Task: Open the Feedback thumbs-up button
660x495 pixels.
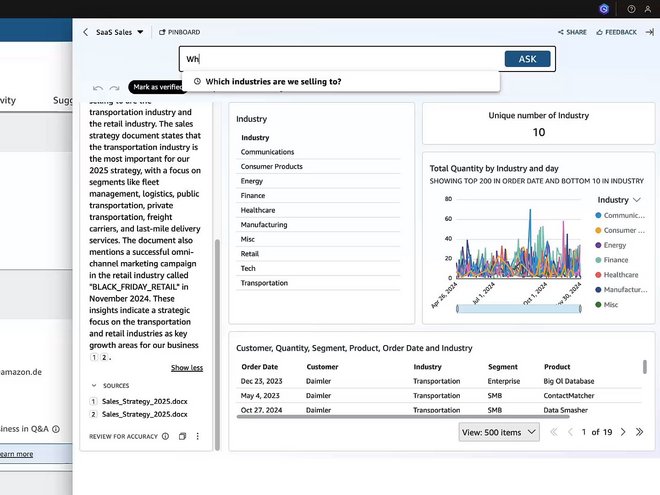Action: click(x=616, y=32)
